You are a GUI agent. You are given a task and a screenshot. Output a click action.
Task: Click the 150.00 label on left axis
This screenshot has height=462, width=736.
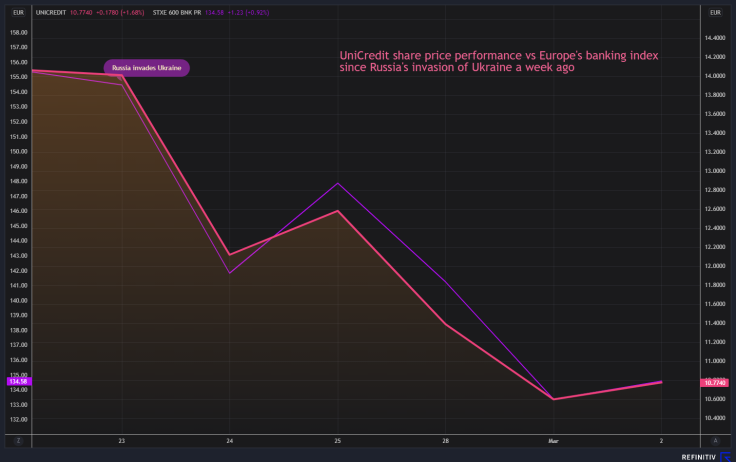click(x=19, y=152)
